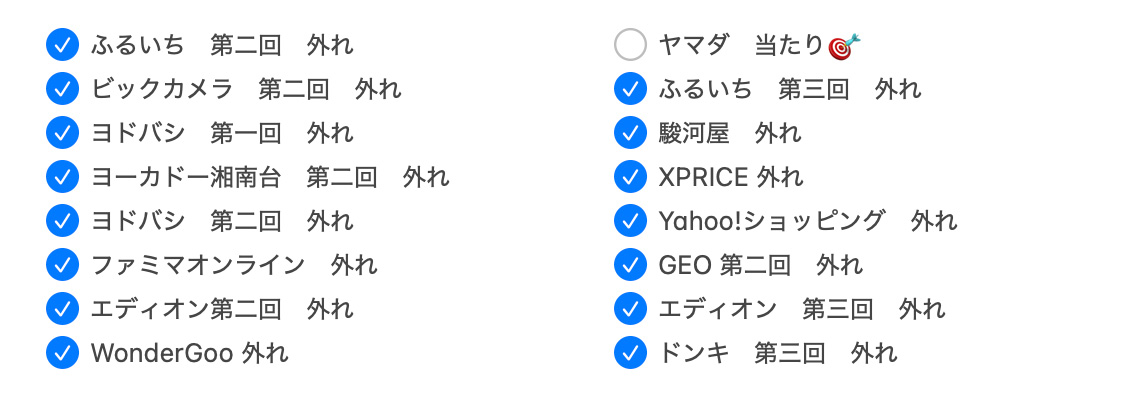
Task: Uncheck the GEO 第二回 外れ checkbox
Action: pyautogui.click(x=630, y=265)
